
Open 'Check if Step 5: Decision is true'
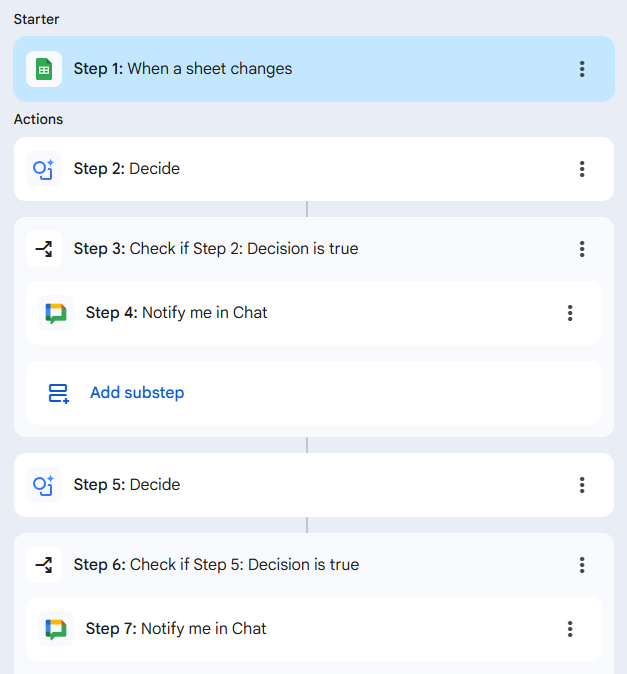click(243, 565)
